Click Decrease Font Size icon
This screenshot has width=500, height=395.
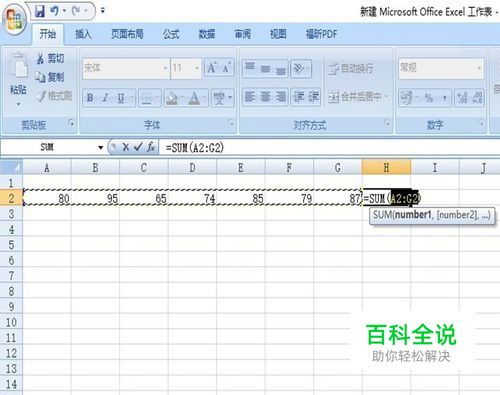click(227, 68)
